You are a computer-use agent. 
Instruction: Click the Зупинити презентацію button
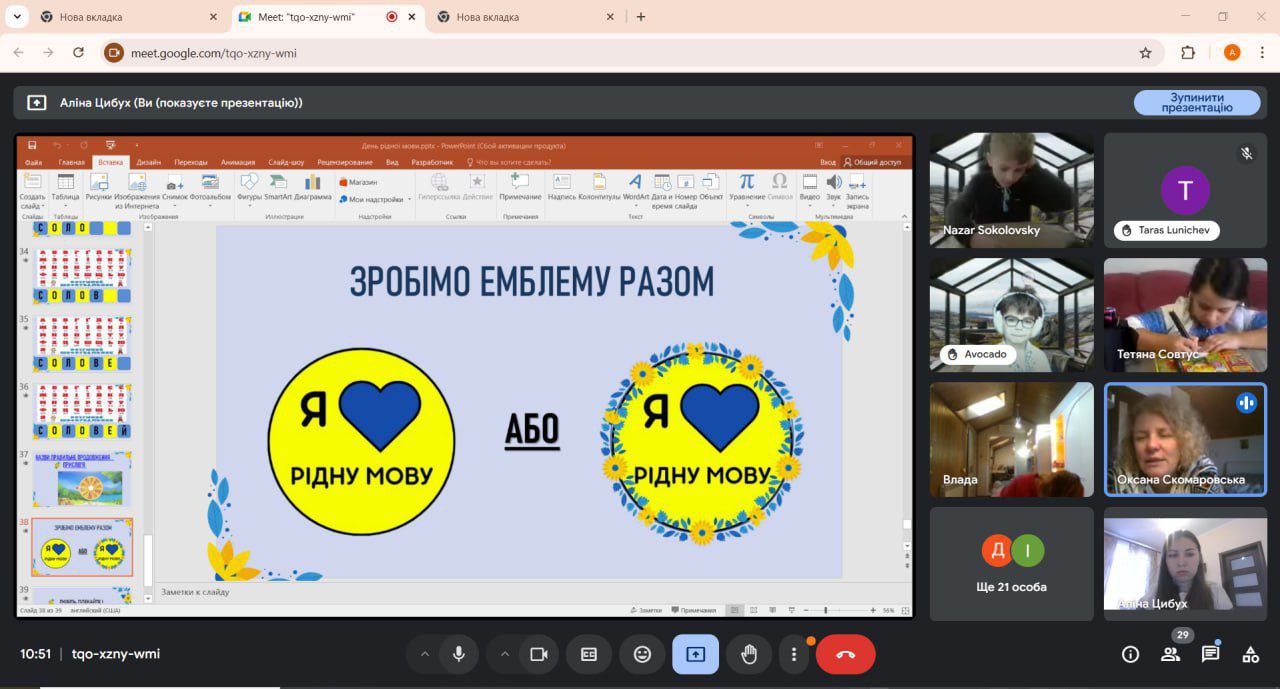pyautogui.click(x=1196, y=102)
